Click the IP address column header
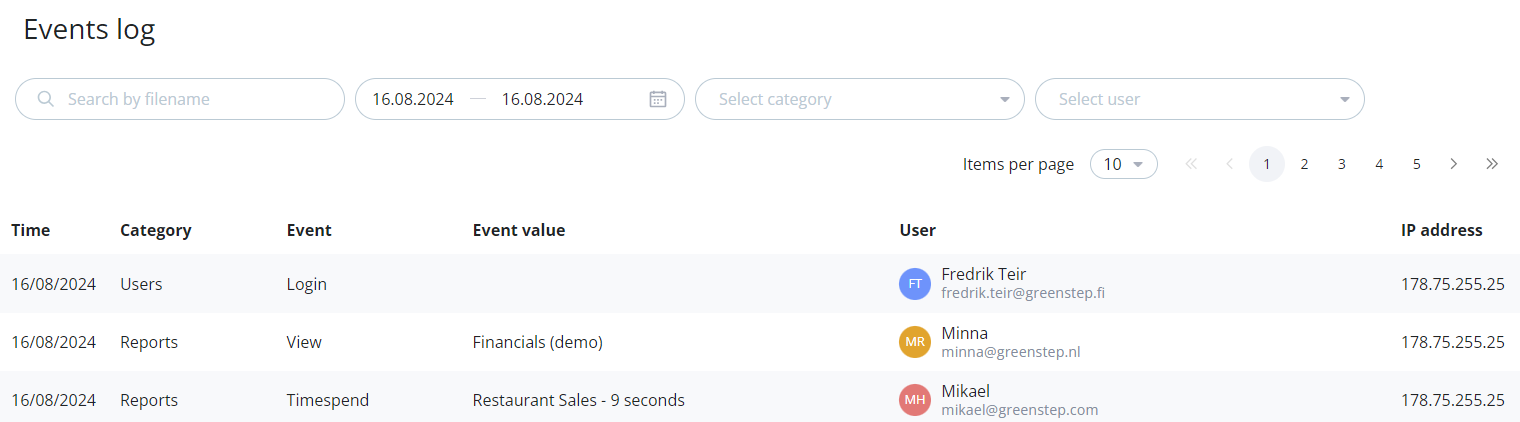Screen dimensions: 1520x422 click(1441, 230)
